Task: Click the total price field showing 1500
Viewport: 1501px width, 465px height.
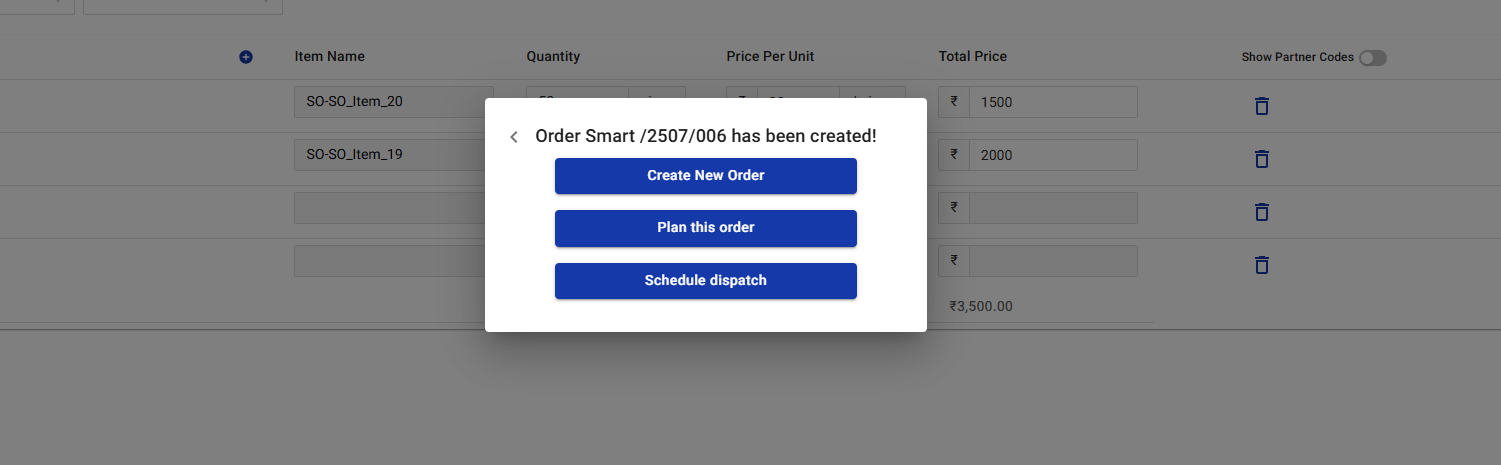Action: (1053, 102)
